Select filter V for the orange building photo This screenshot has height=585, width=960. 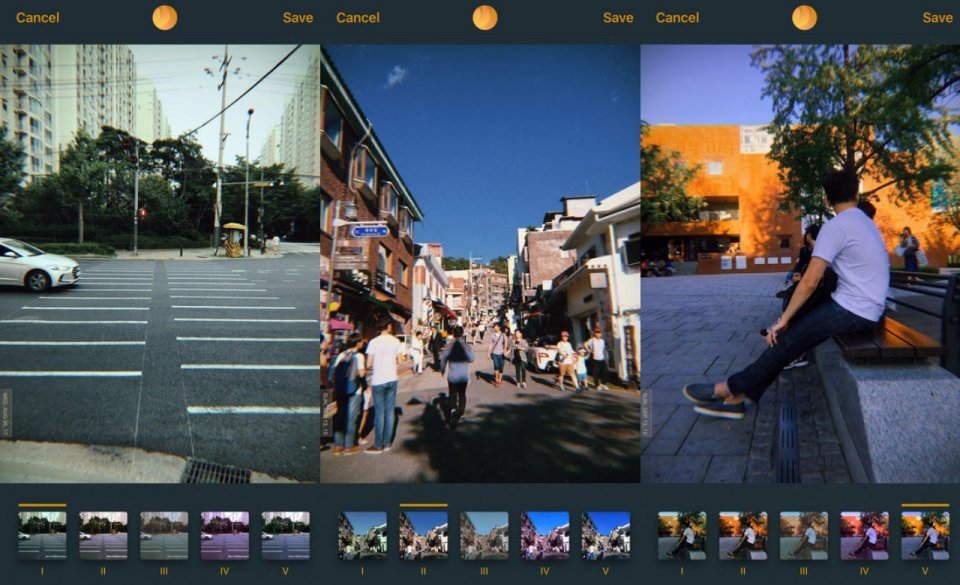pyautogui.click(x=925, y=535)
